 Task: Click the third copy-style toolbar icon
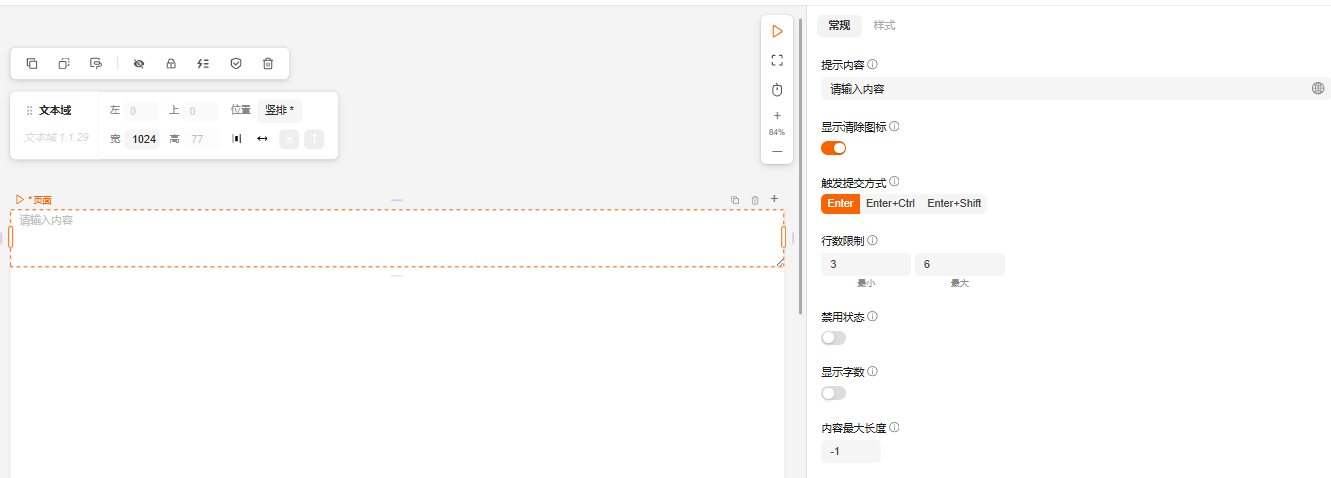pyautogui.click(x=96, y=63)
